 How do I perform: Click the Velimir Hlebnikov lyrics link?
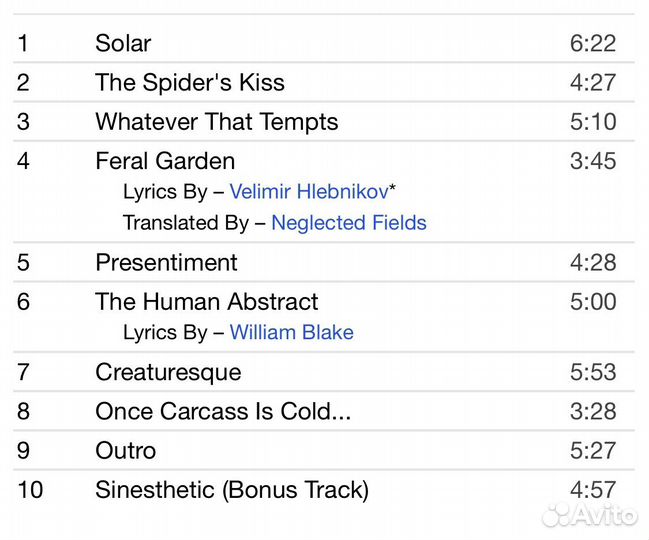[308, 192]
